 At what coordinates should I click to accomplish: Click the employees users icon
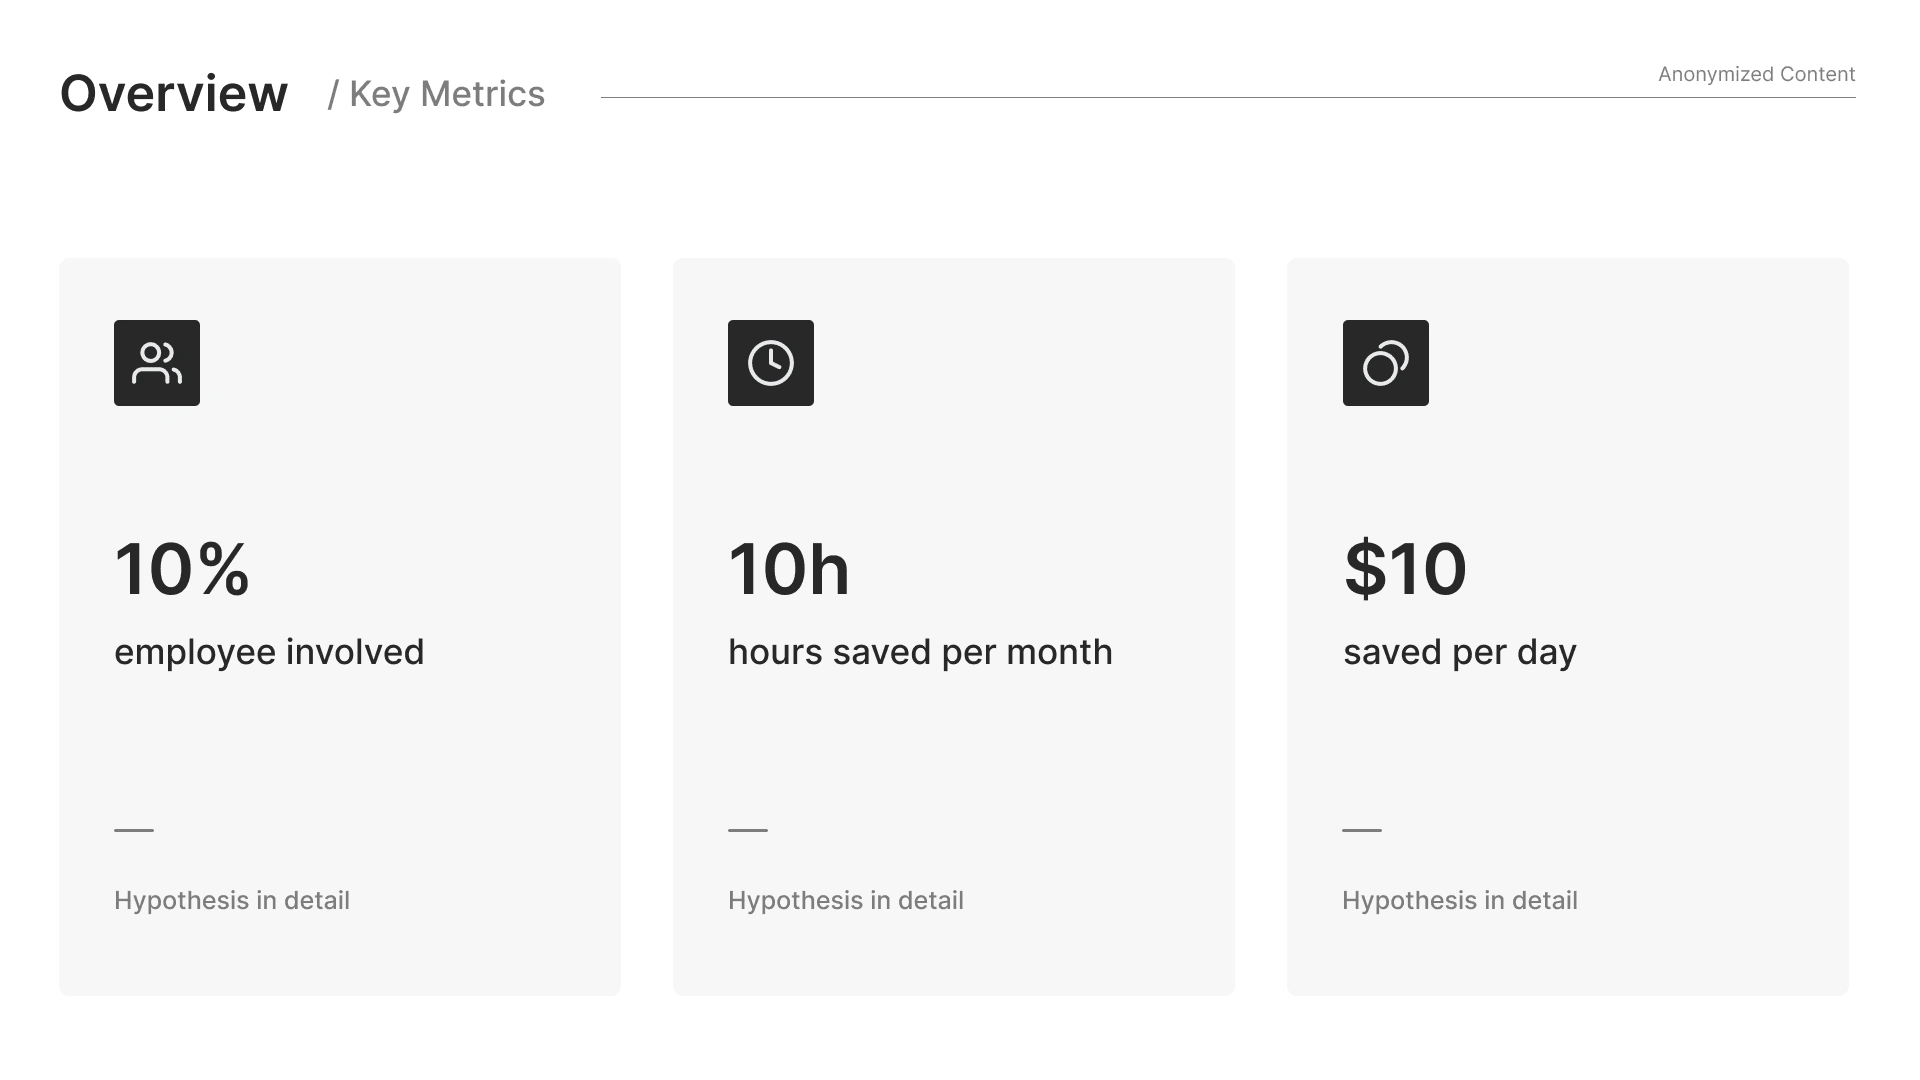click(157, 363)
